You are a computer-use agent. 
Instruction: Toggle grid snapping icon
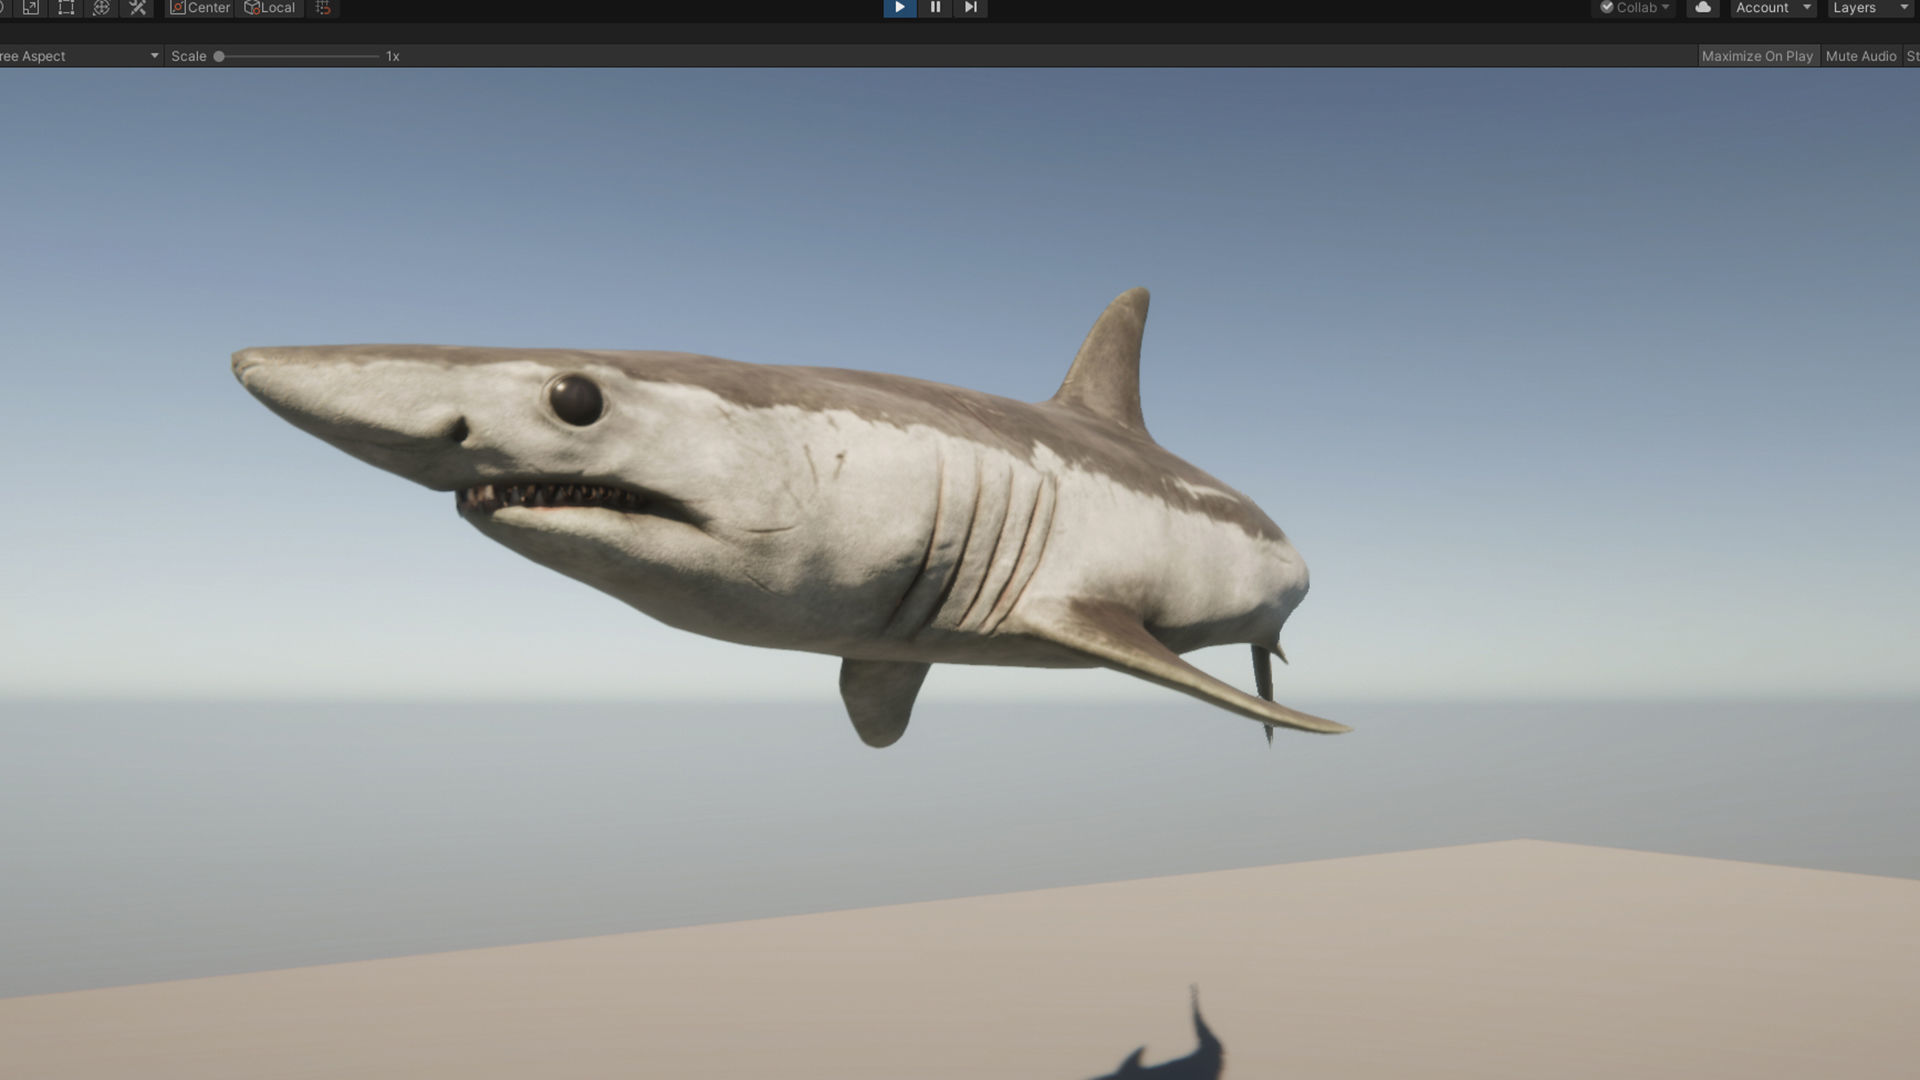tap(323, 7)
